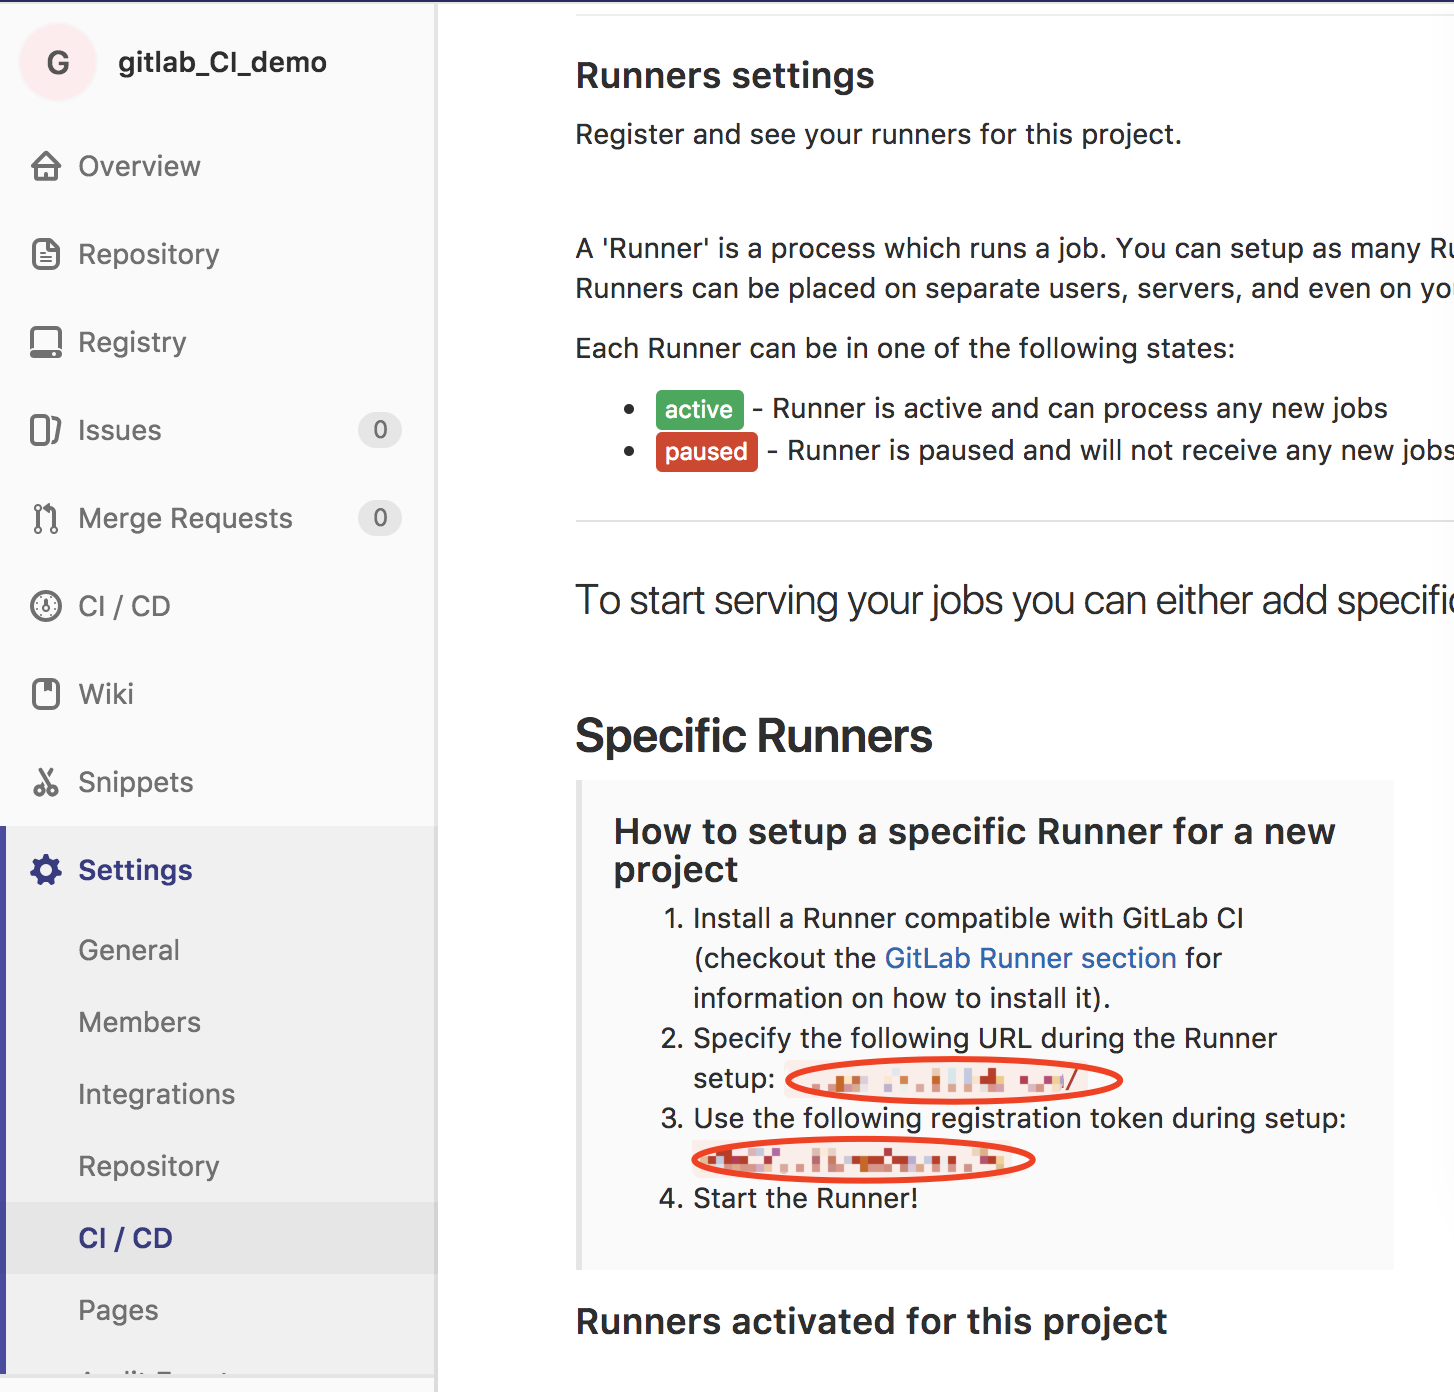
Task: Click the Runners settings heading
Action: (x=725, y=76)
